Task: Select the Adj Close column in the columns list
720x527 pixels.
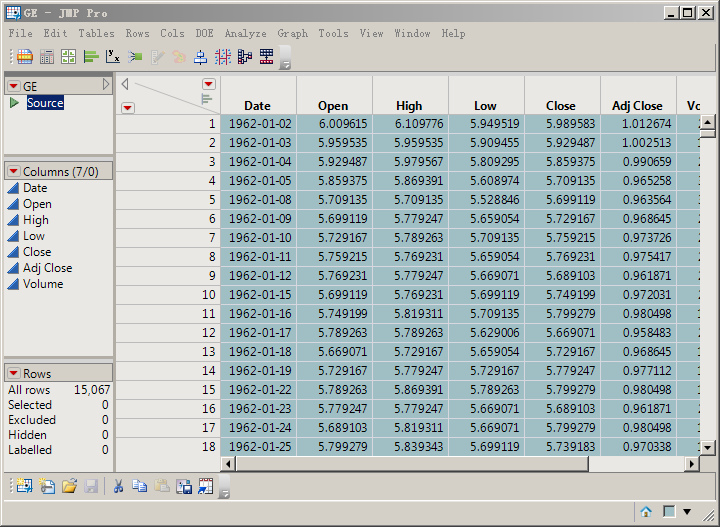Action: 47,268
